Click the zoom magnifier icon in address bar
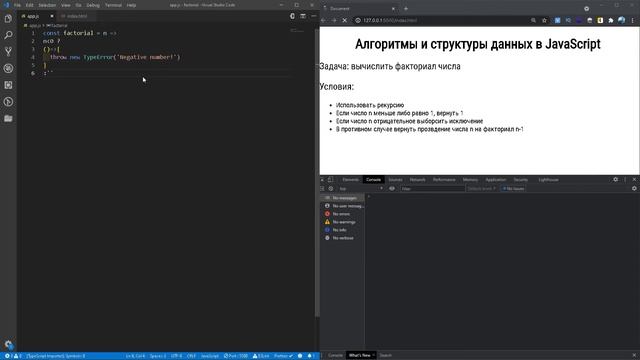640x360 pixels. [533, 20]
